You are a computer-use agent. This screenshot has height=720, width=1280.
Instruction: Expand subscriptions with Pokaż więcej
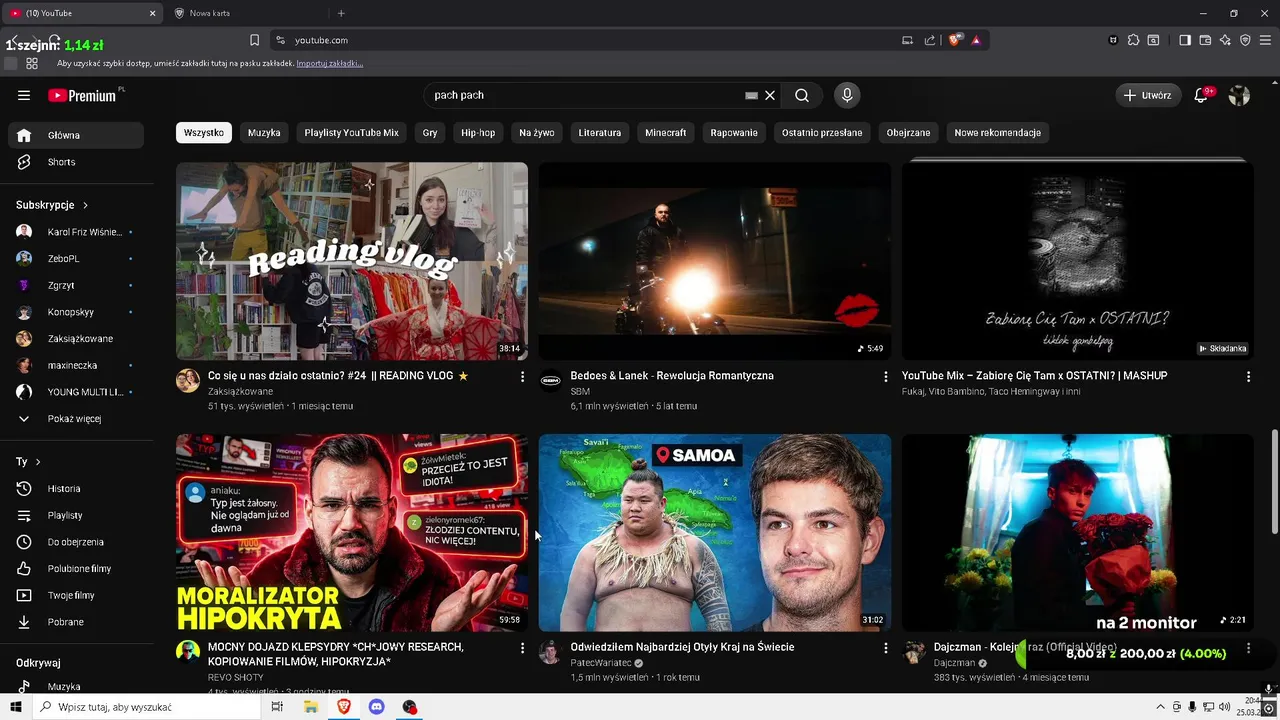76,419
